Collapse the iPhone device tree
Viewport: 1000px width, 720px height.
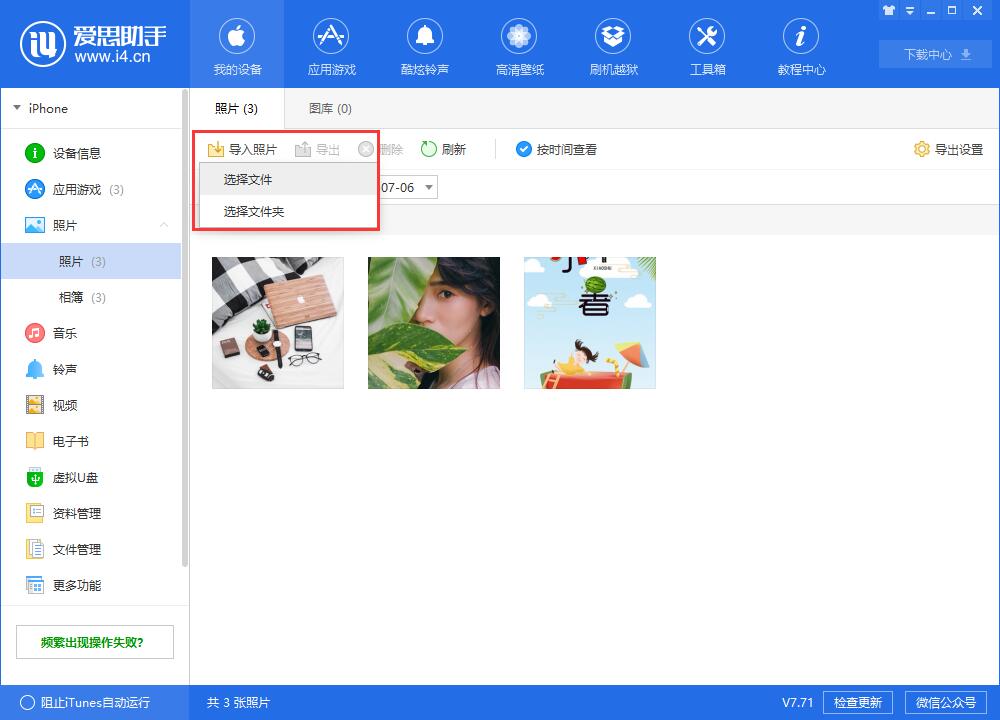click(x=17, y=108)
